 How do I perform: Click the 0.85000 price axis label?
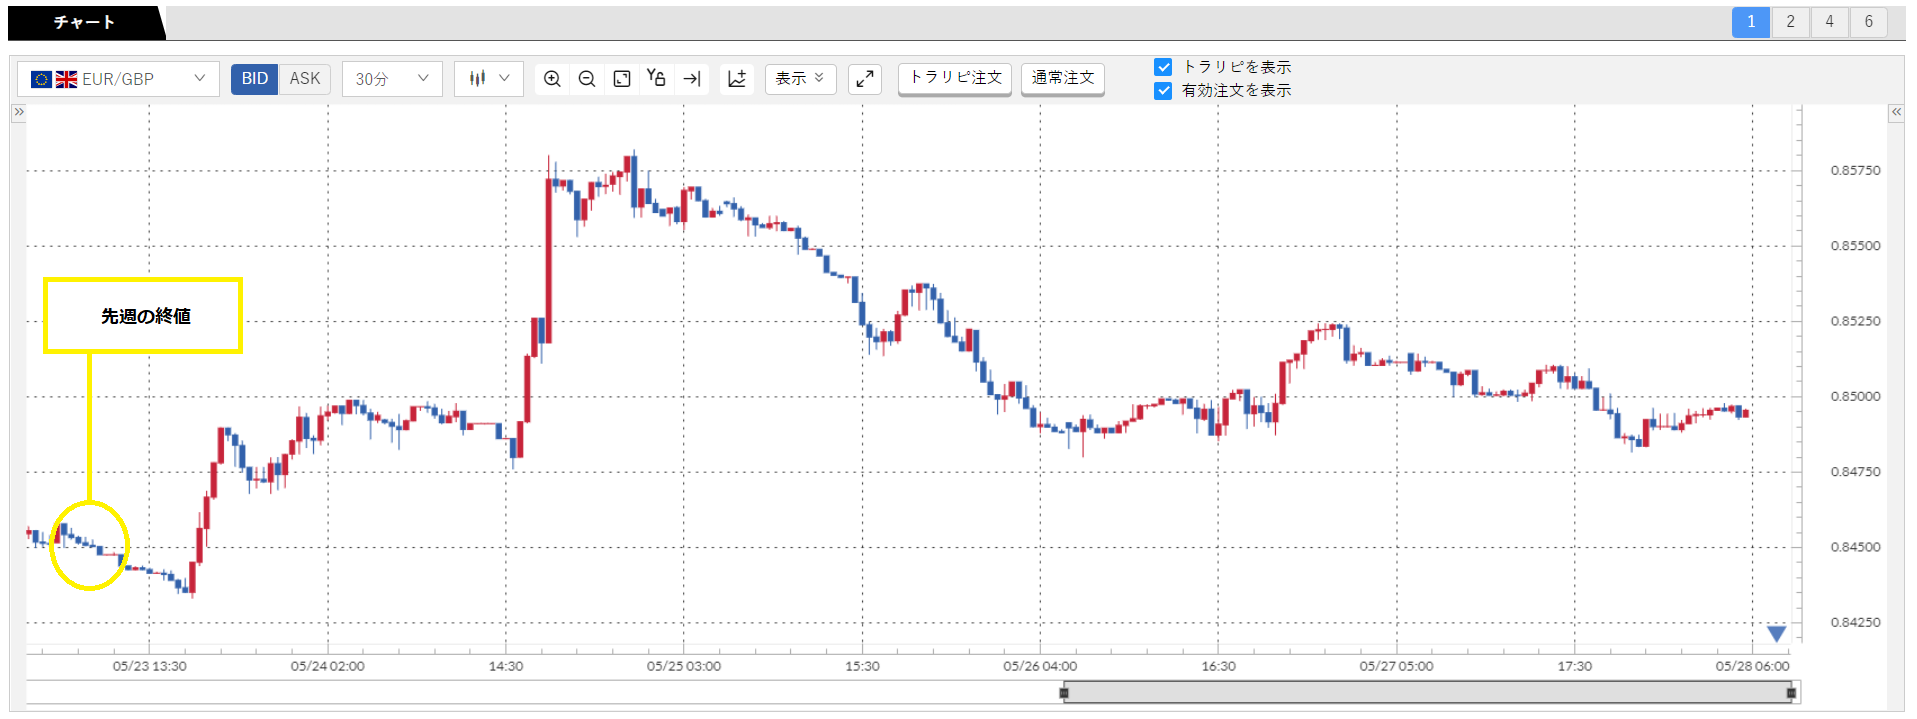click(x=1855, y=396)
